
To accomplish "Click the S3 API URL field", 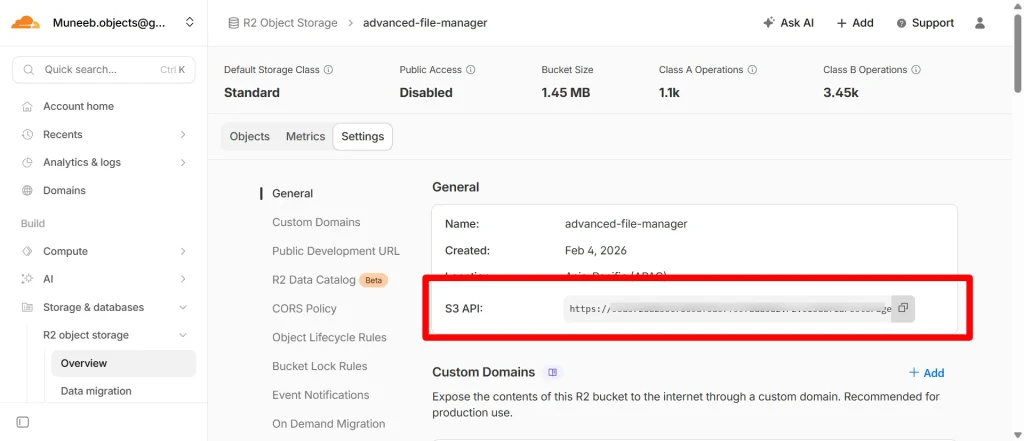I will tap(728, 308).
